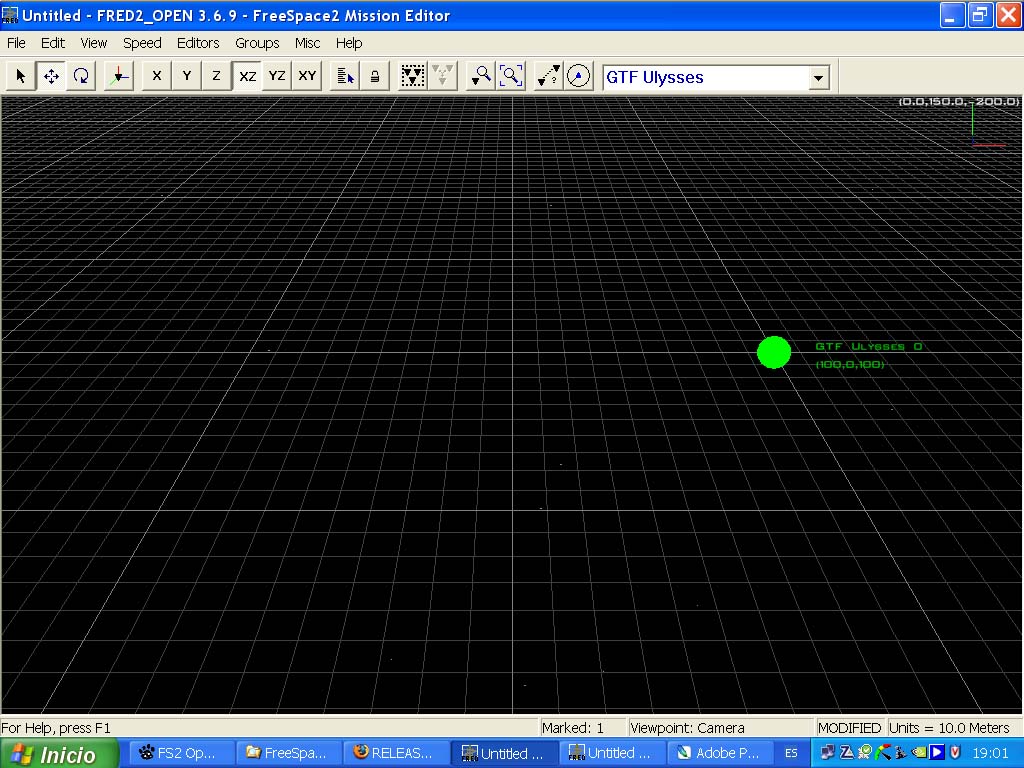The width and height of the screenshot is (1024, 768).
Task: Activate the select and move tool
Action: click(x=51, y=76)
